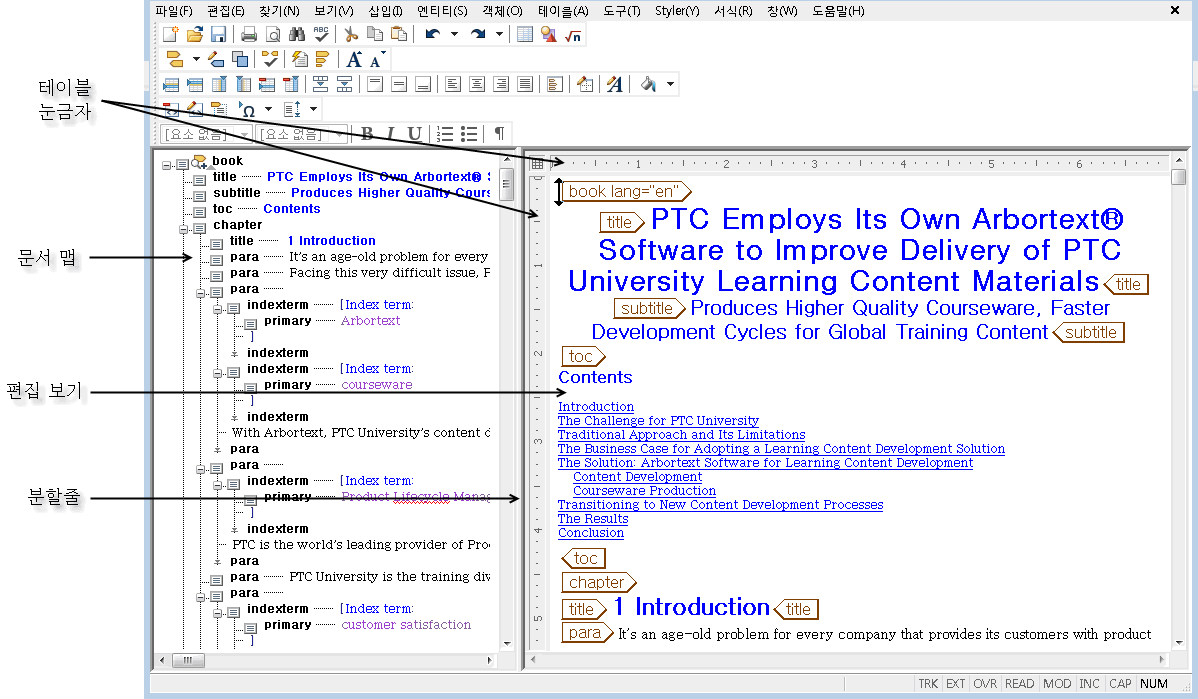Run the ABC spell check
Viewport: 1198px width, 699px height.
[321, 34]
